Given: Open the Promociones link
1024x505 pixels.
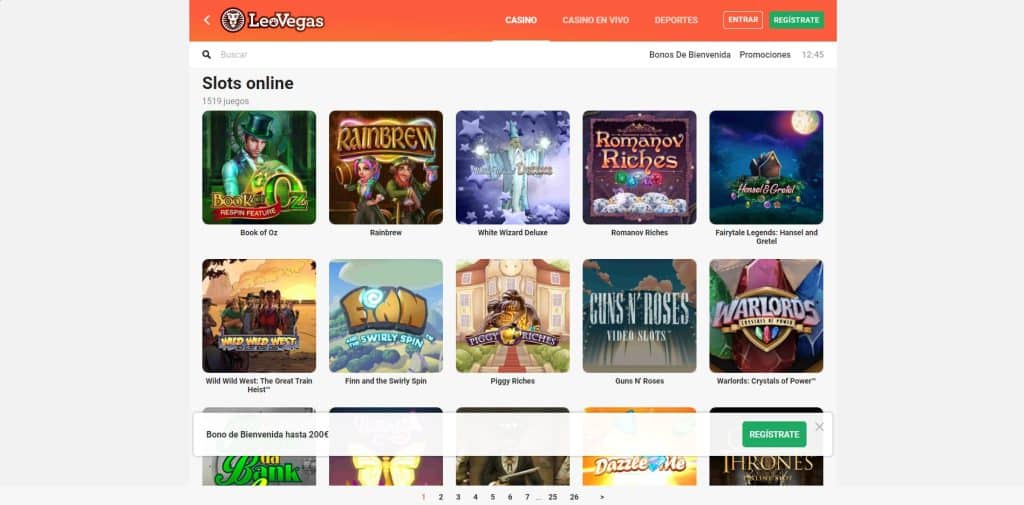Looking at the screenshot, I should [765, 55].
